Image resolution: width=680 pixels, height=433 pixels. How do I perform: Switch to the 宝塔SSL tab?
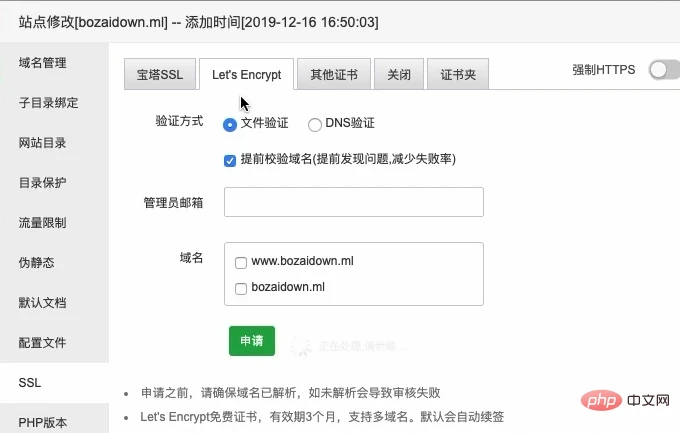[x=160, y=74]
